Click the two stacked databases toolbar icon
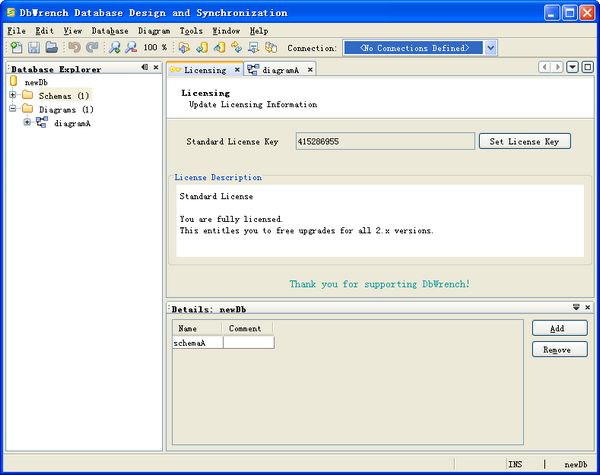The height and width of the screenshot is (475, 600). [271, 47]
